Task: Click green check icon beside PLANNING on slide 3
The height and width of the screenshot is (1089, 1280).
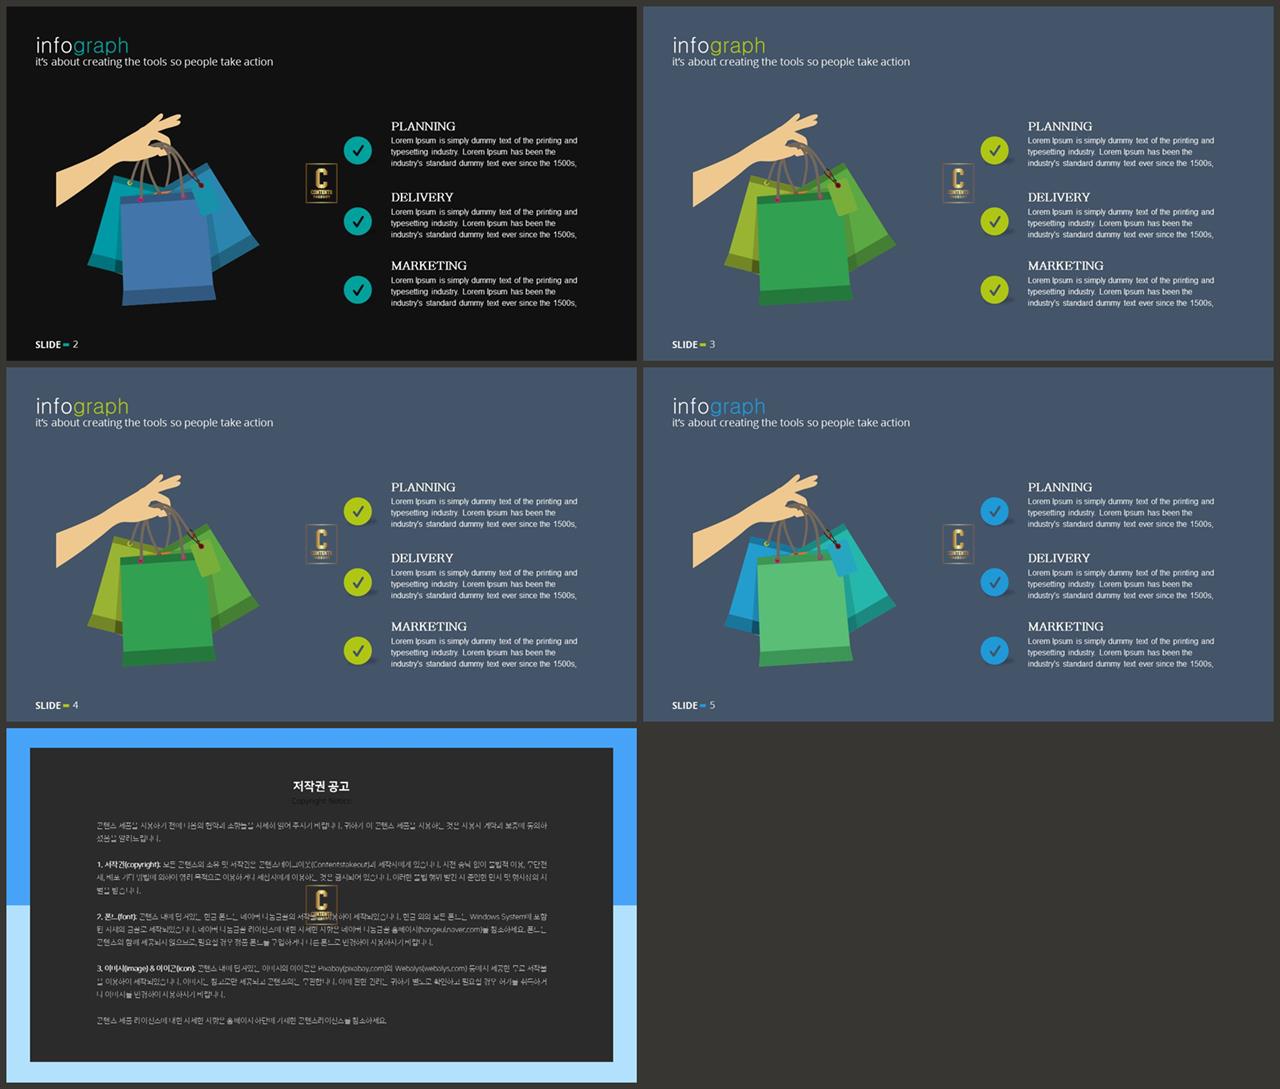Action: point(994,150)
